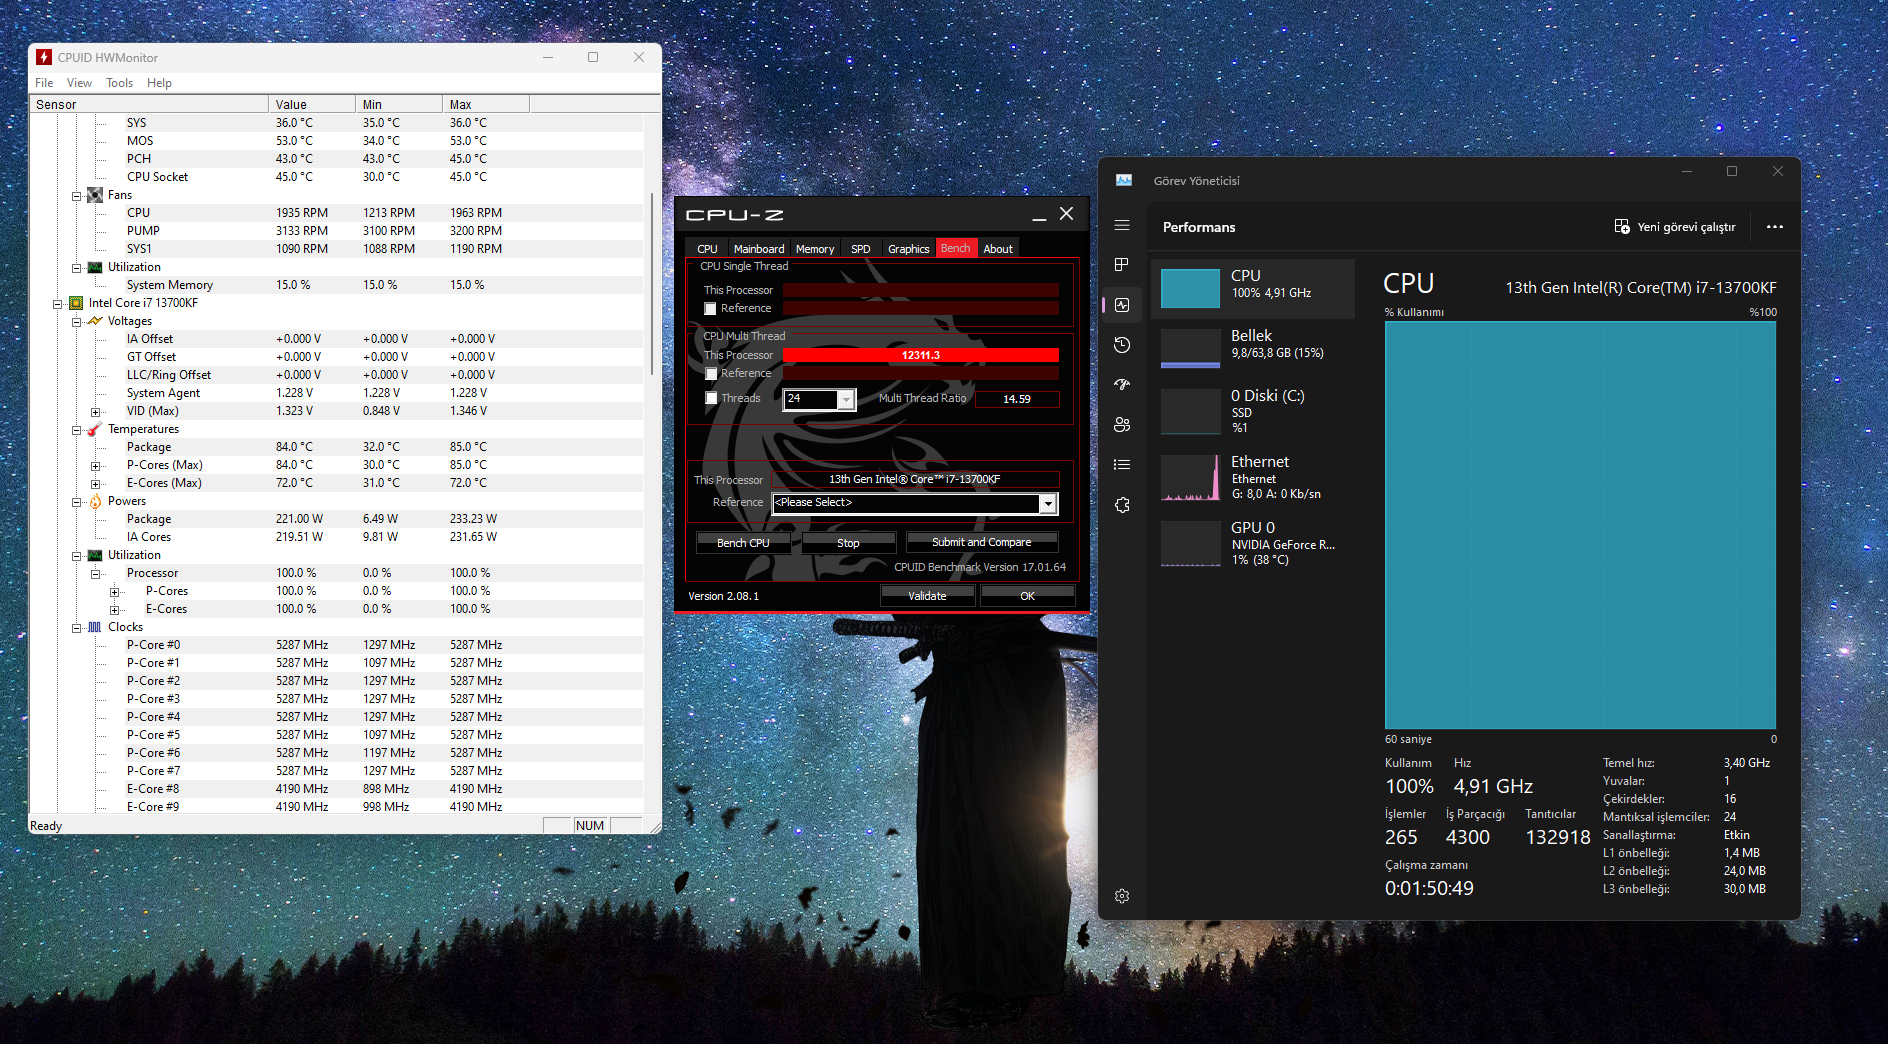This screenshot has height=1044, width=1888.
Task: Expand the P-Cores node under Processor utilization
Action: 114,591
